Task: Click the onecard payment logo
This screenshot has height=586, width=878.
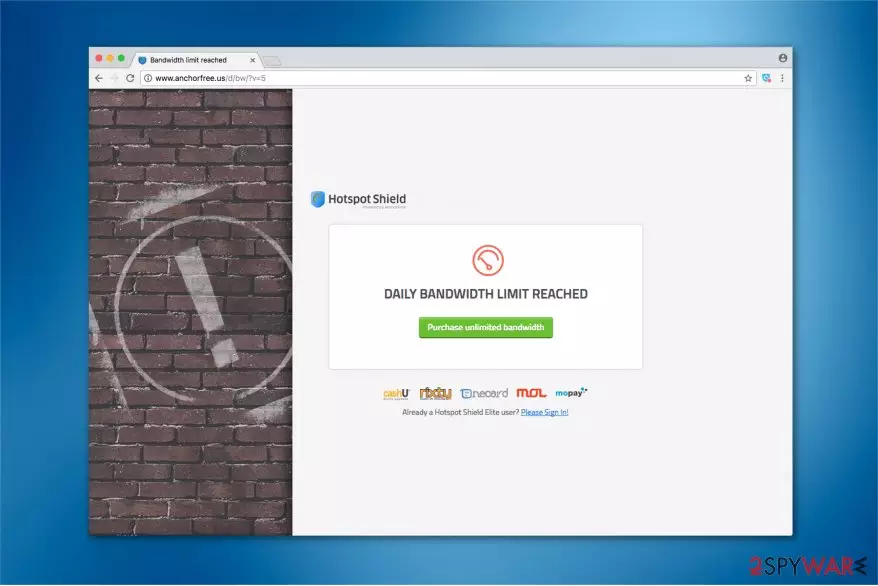Action: [x=484, y=393]
